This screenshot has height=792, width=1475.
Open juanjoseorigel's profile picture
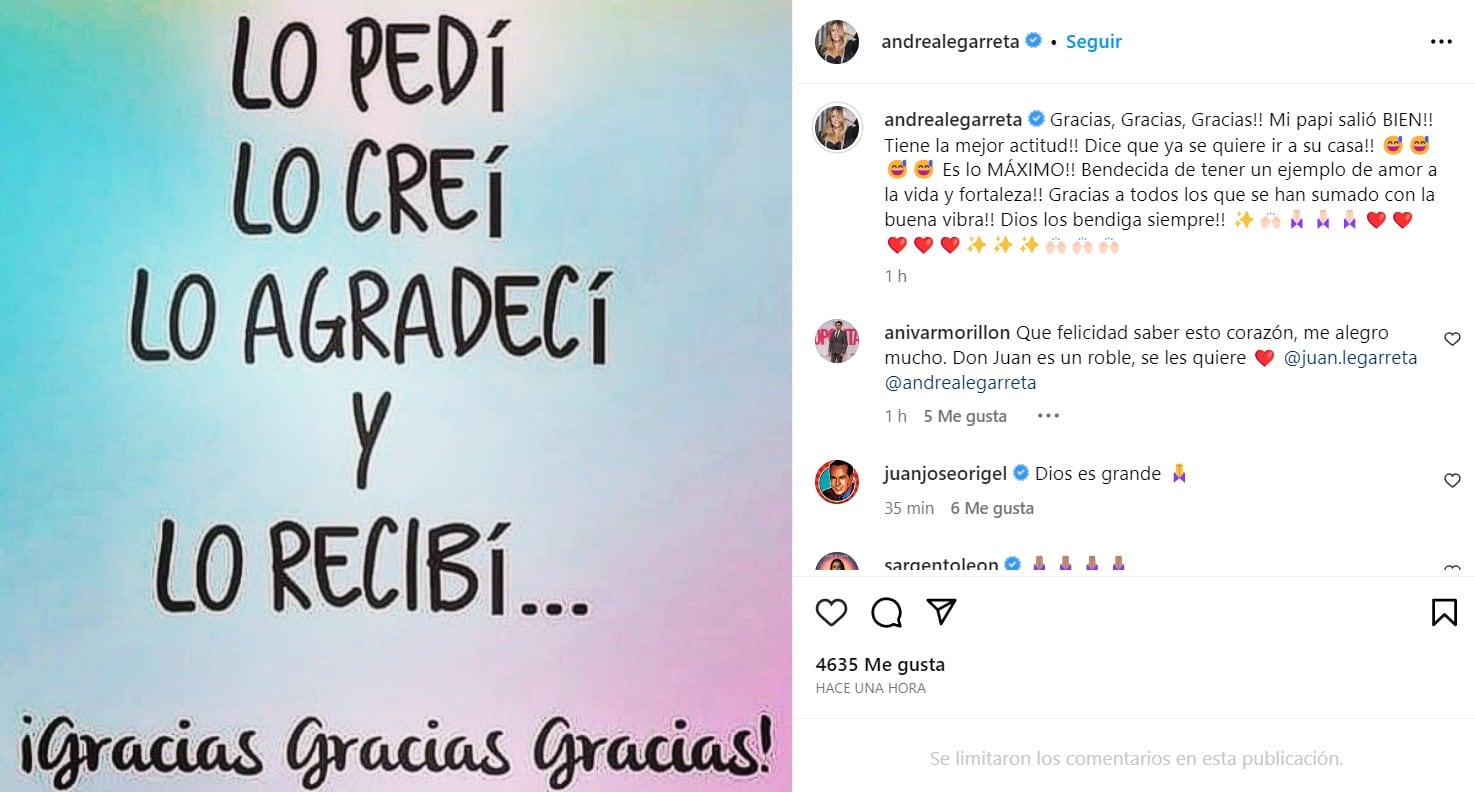837,482
